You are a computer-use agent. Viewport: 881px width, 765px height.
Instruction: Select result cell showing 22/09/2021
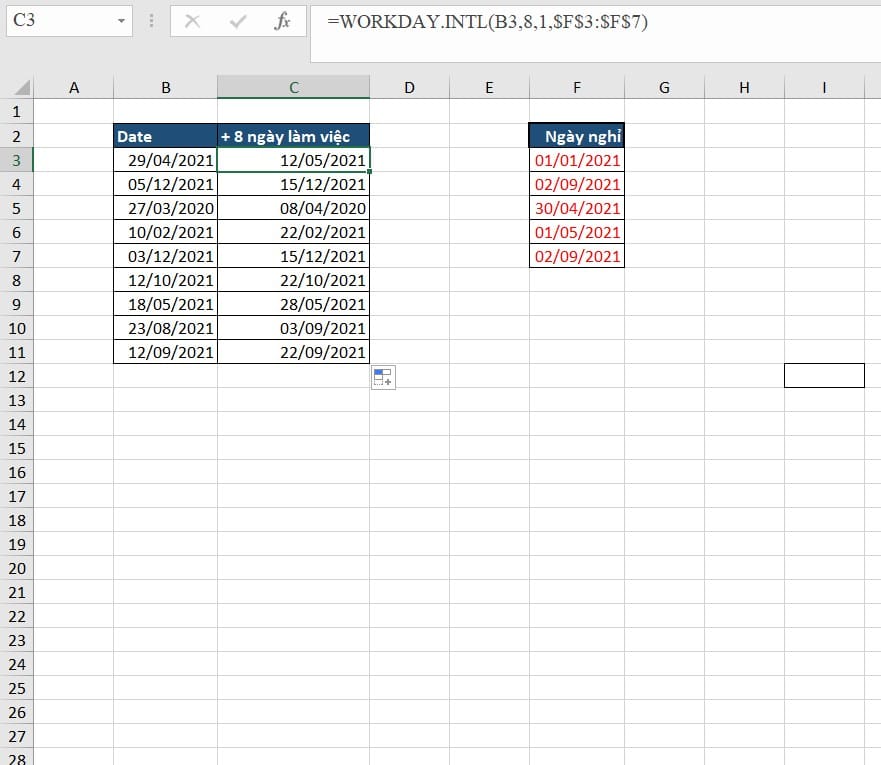293,352
